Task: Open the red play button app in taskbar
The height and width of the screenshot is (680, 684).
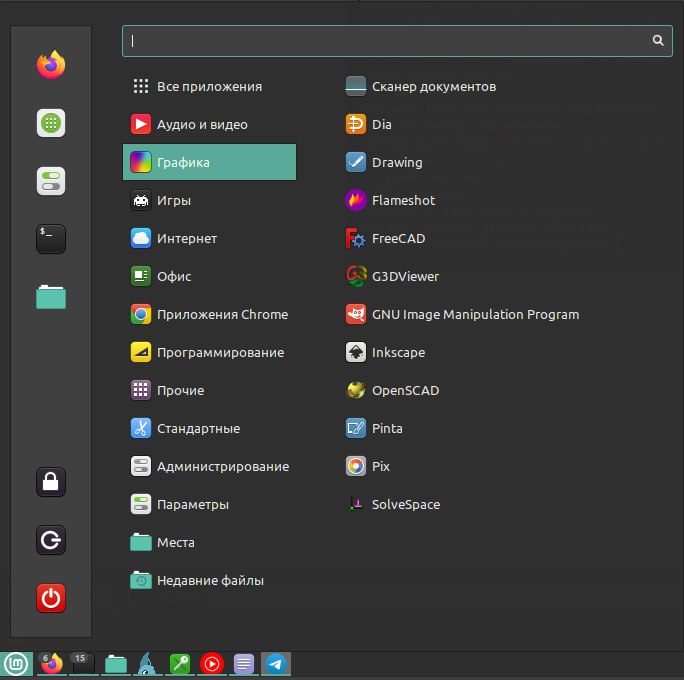Action: [212, 664]
